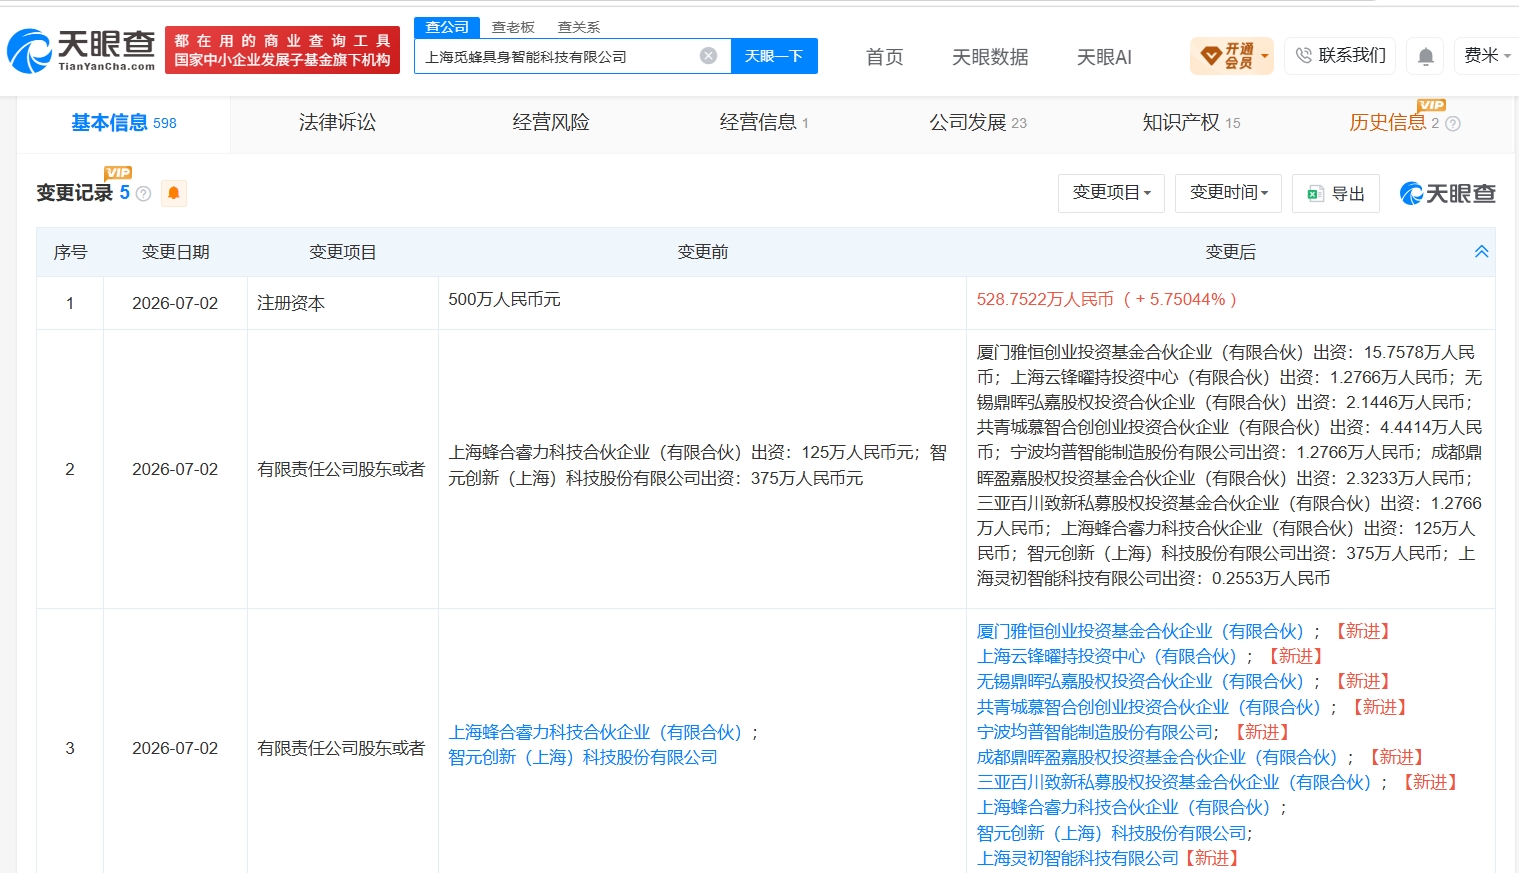Click the orange alert bell beside 变更记录
1519x873 pixels.
click(x=173, y=193)
